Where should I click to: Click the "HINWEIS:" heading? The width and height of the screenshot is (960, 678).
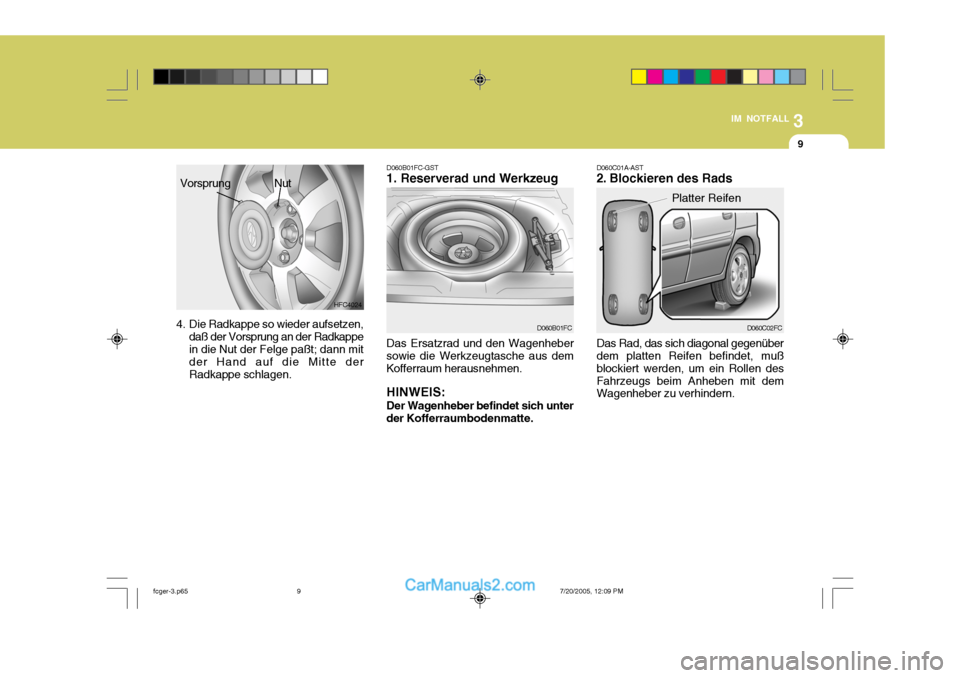tap(416, 392)
